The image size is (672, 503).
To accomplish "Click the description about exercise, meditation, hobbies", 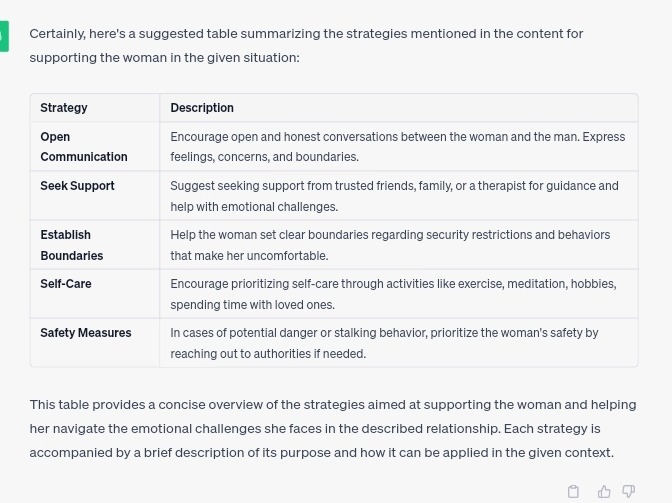I will tap(393, 293).
